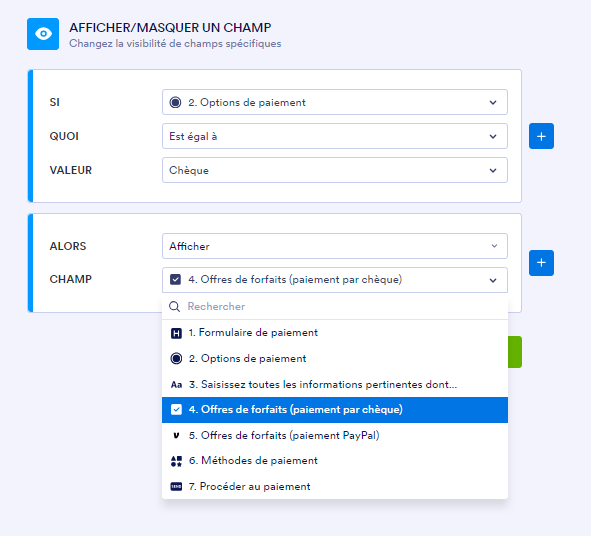Add another action with lower plus button
The height and width of the screenshot is (536, 591).
point(541,263)
